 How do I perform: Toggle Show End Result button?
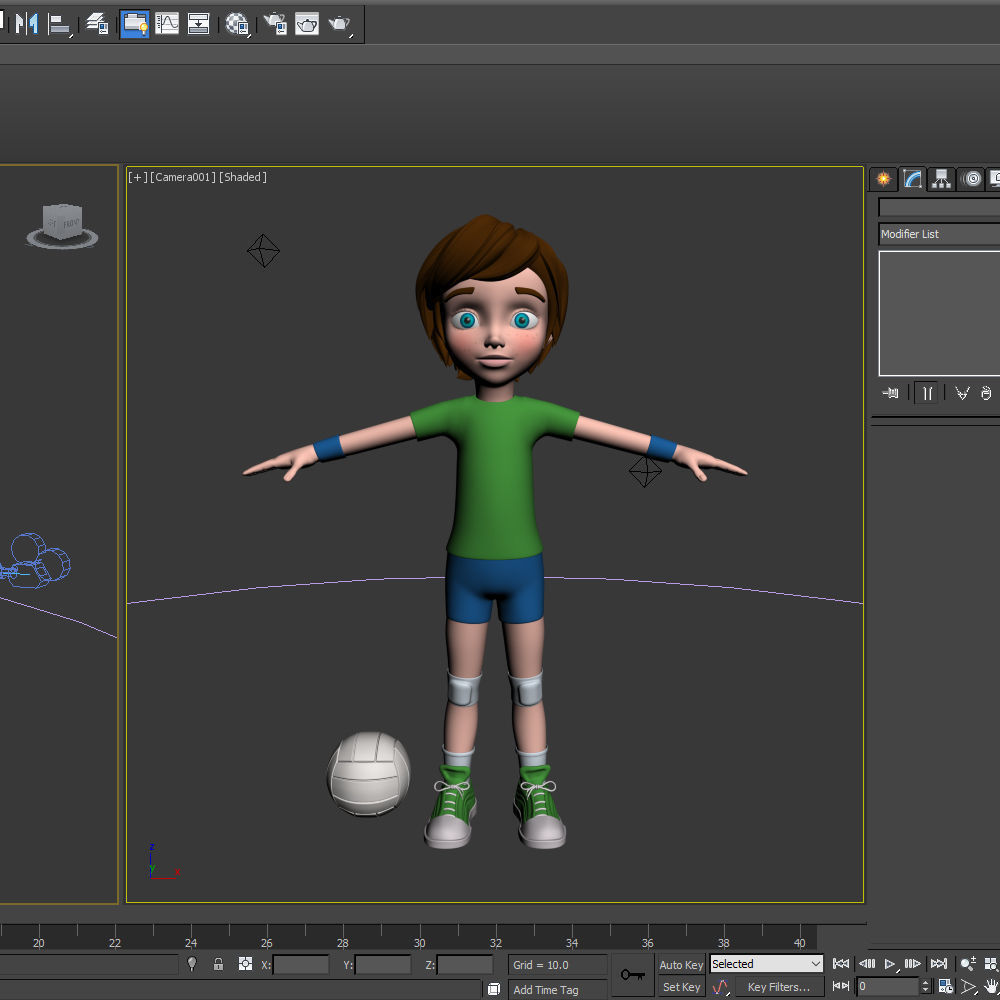[927, 393]
